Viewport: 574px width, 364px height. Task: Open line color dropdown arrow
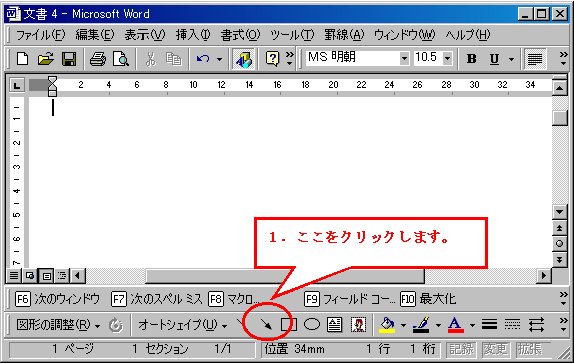coord(438,325)
